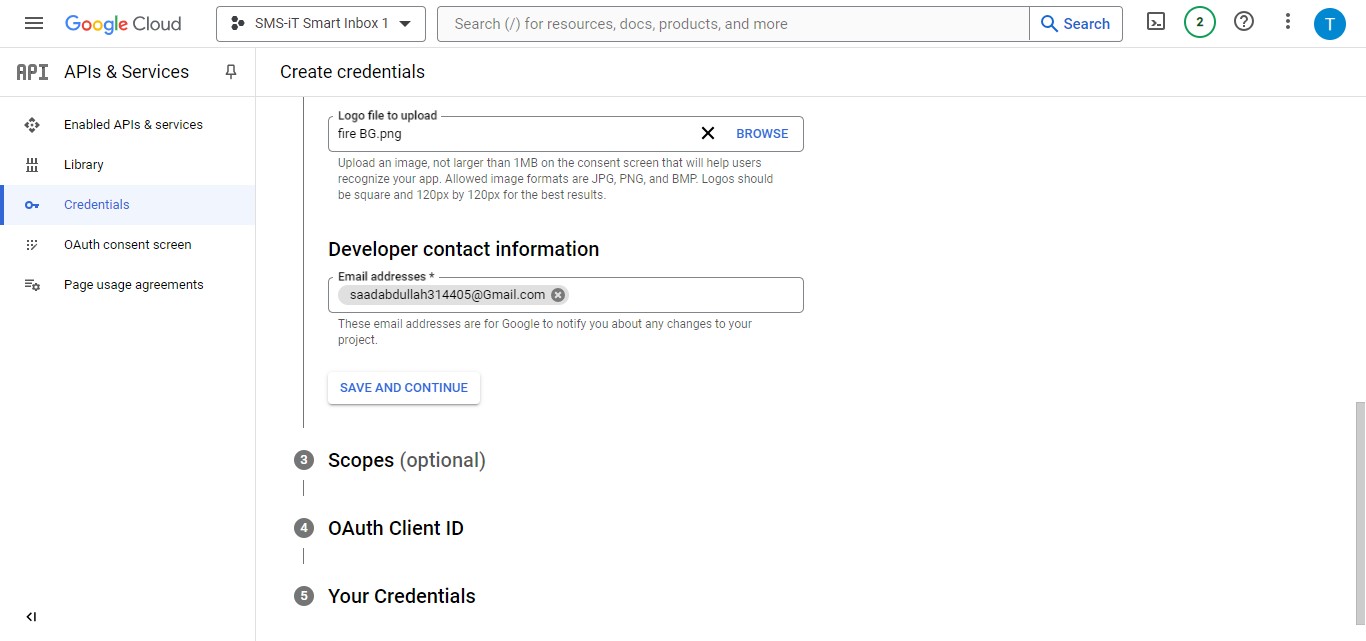Open the SMS-iT Smart Inbox 1 project selector
The width and height of the screenshot is (1366, 641).
320,23
